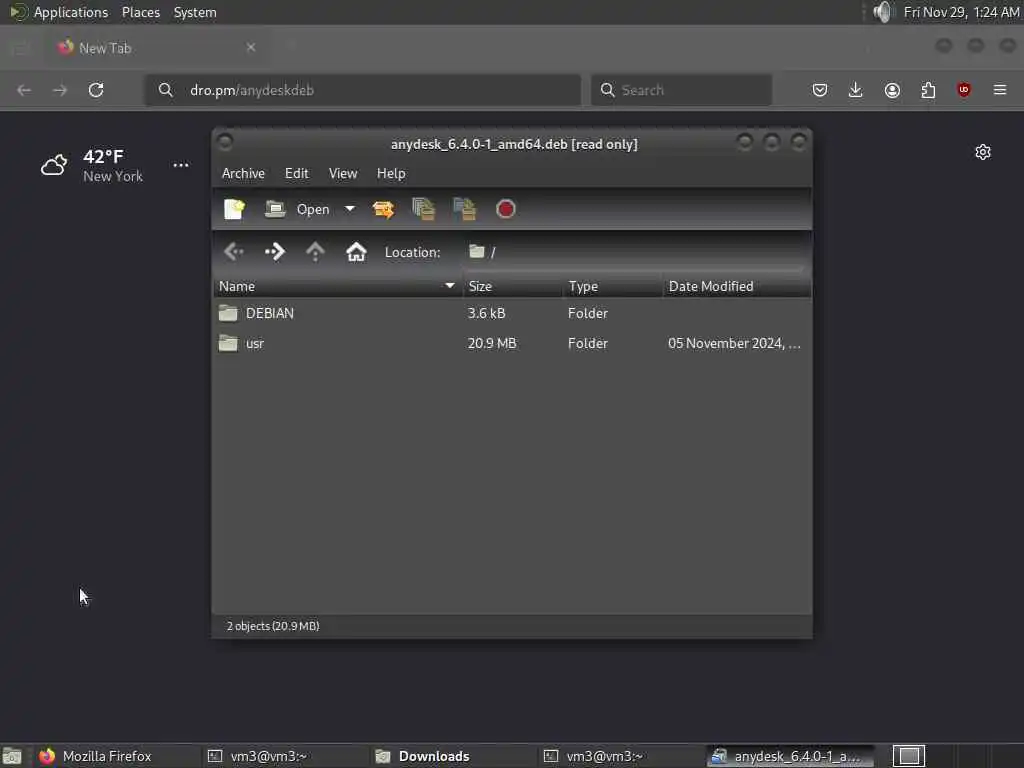
Task: Sort files by Date Modified column
Action: click(x=737, y=286)
